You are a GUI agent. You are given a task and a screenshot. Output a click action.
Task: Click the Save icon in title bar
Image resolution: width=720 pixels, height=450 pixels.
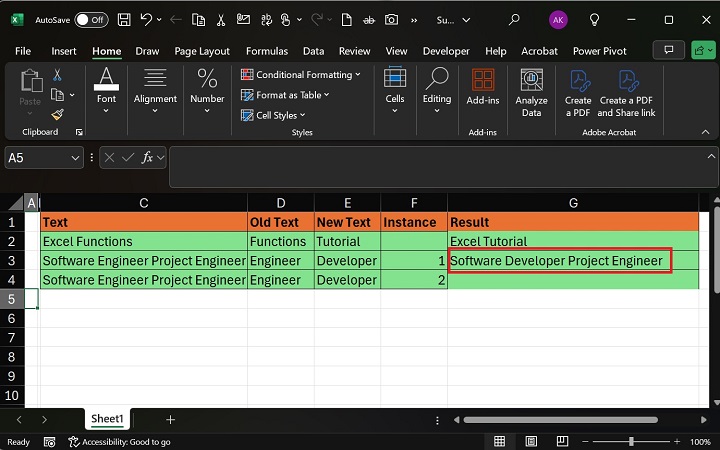coord(123,19)
